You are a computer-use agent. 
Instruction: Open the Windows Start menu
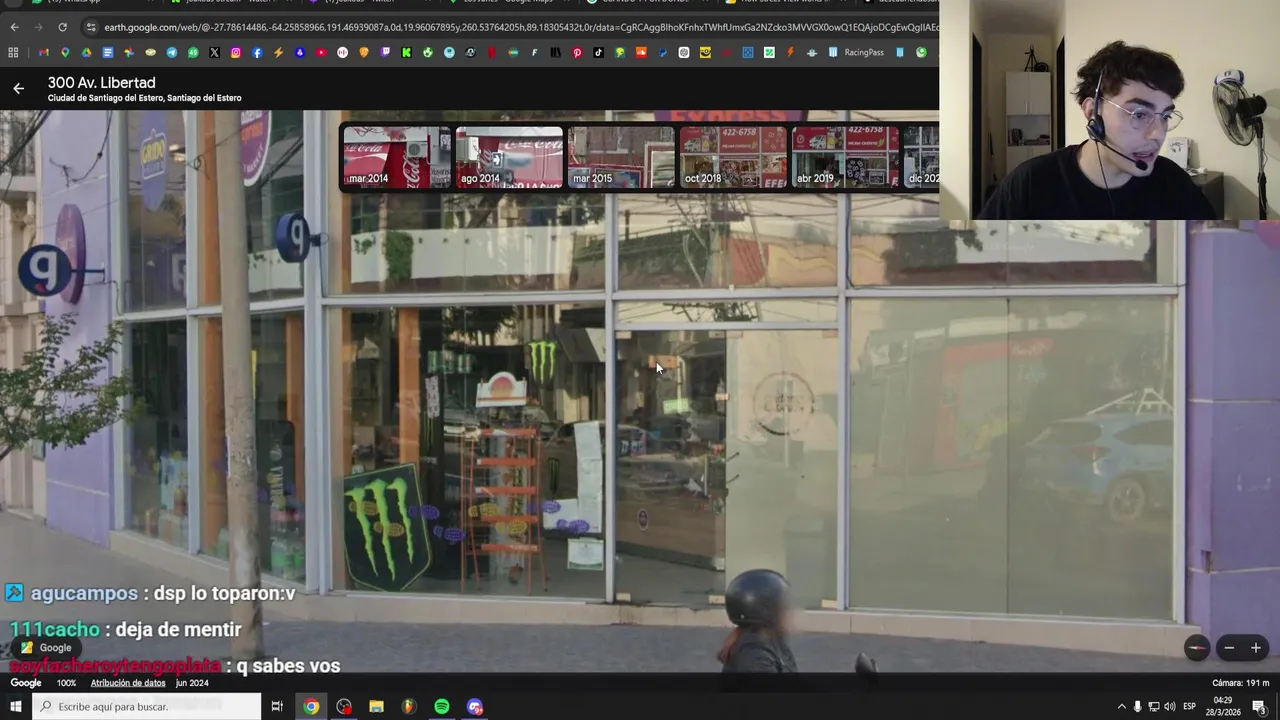pos(16,706)
